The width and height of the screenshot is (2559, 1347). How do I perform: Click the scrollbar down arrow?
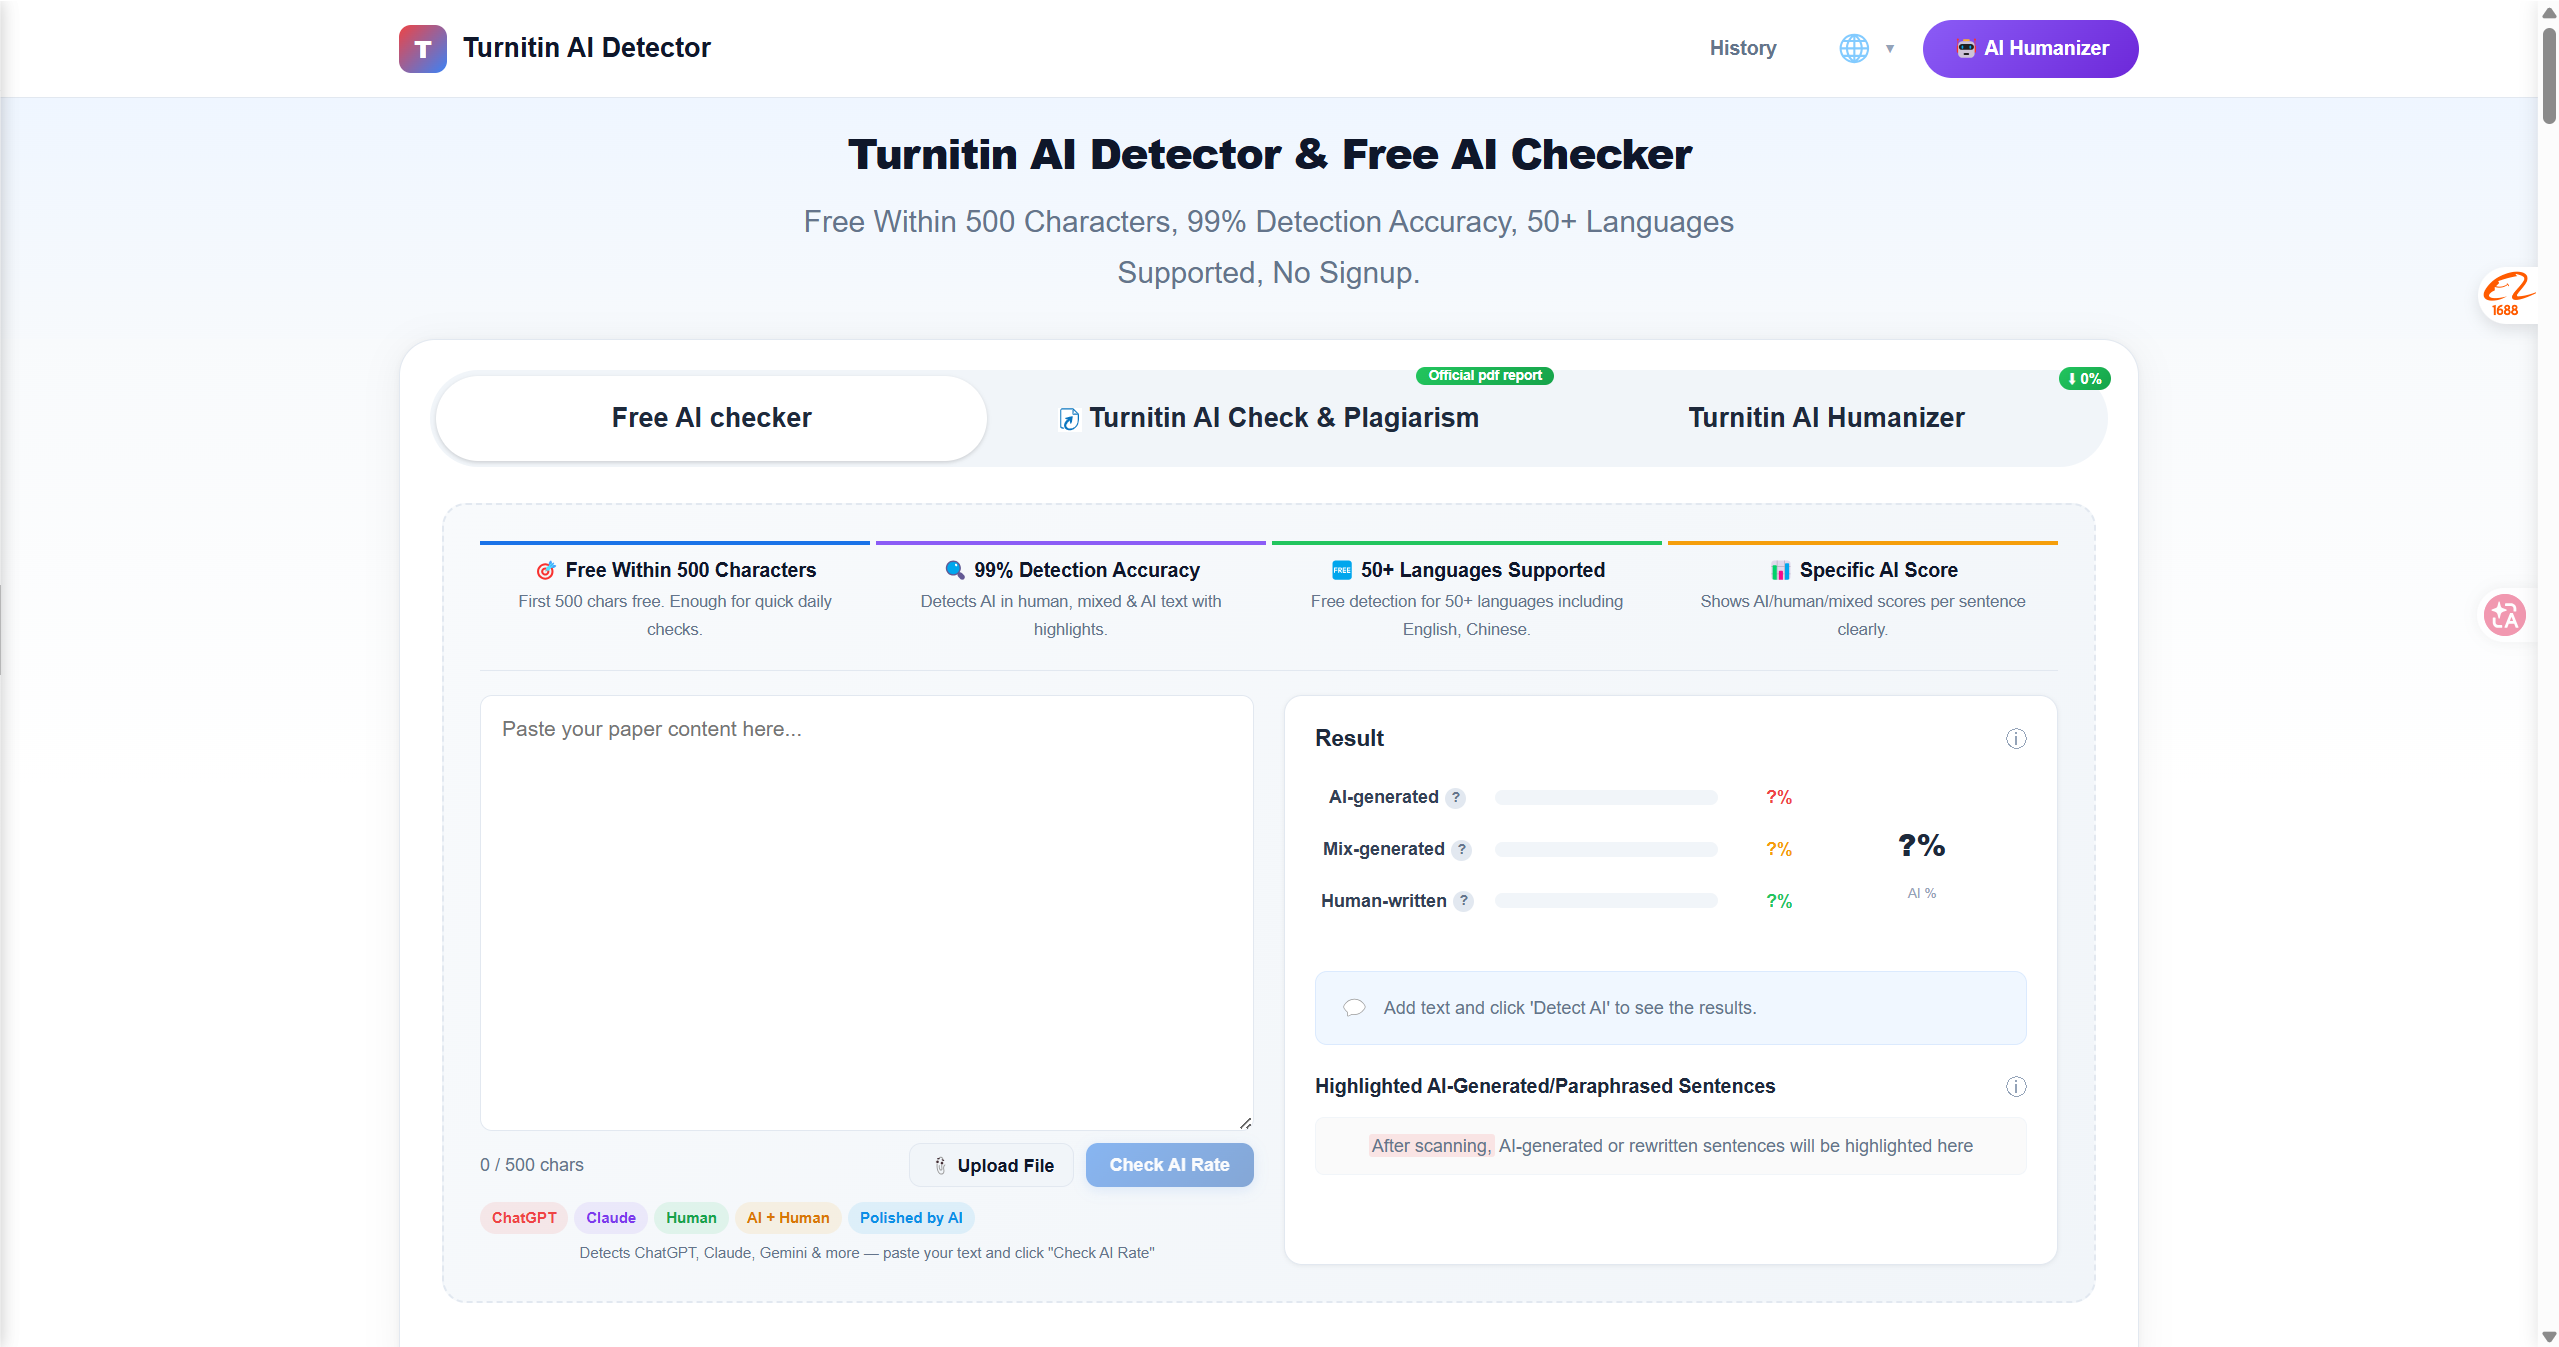2549,1337
